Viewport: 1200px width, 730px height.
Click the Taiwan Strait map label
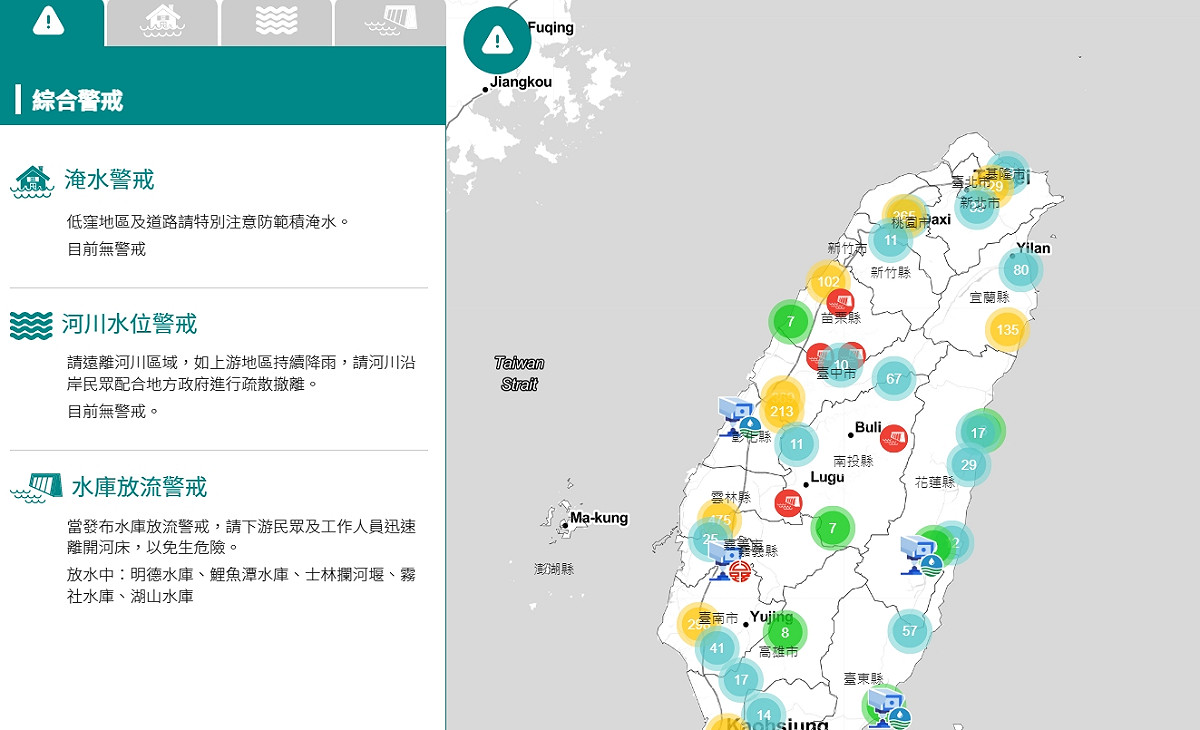point(520,373)
